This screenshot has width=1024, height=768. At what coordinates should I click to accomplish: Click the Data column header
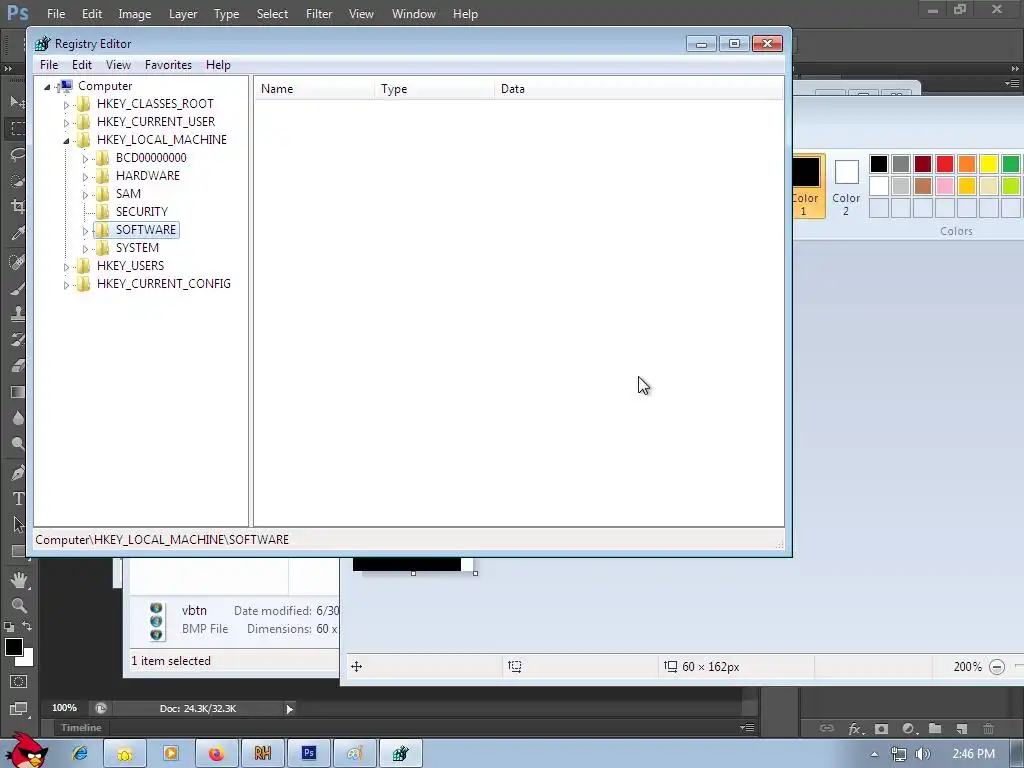point(639,89)
